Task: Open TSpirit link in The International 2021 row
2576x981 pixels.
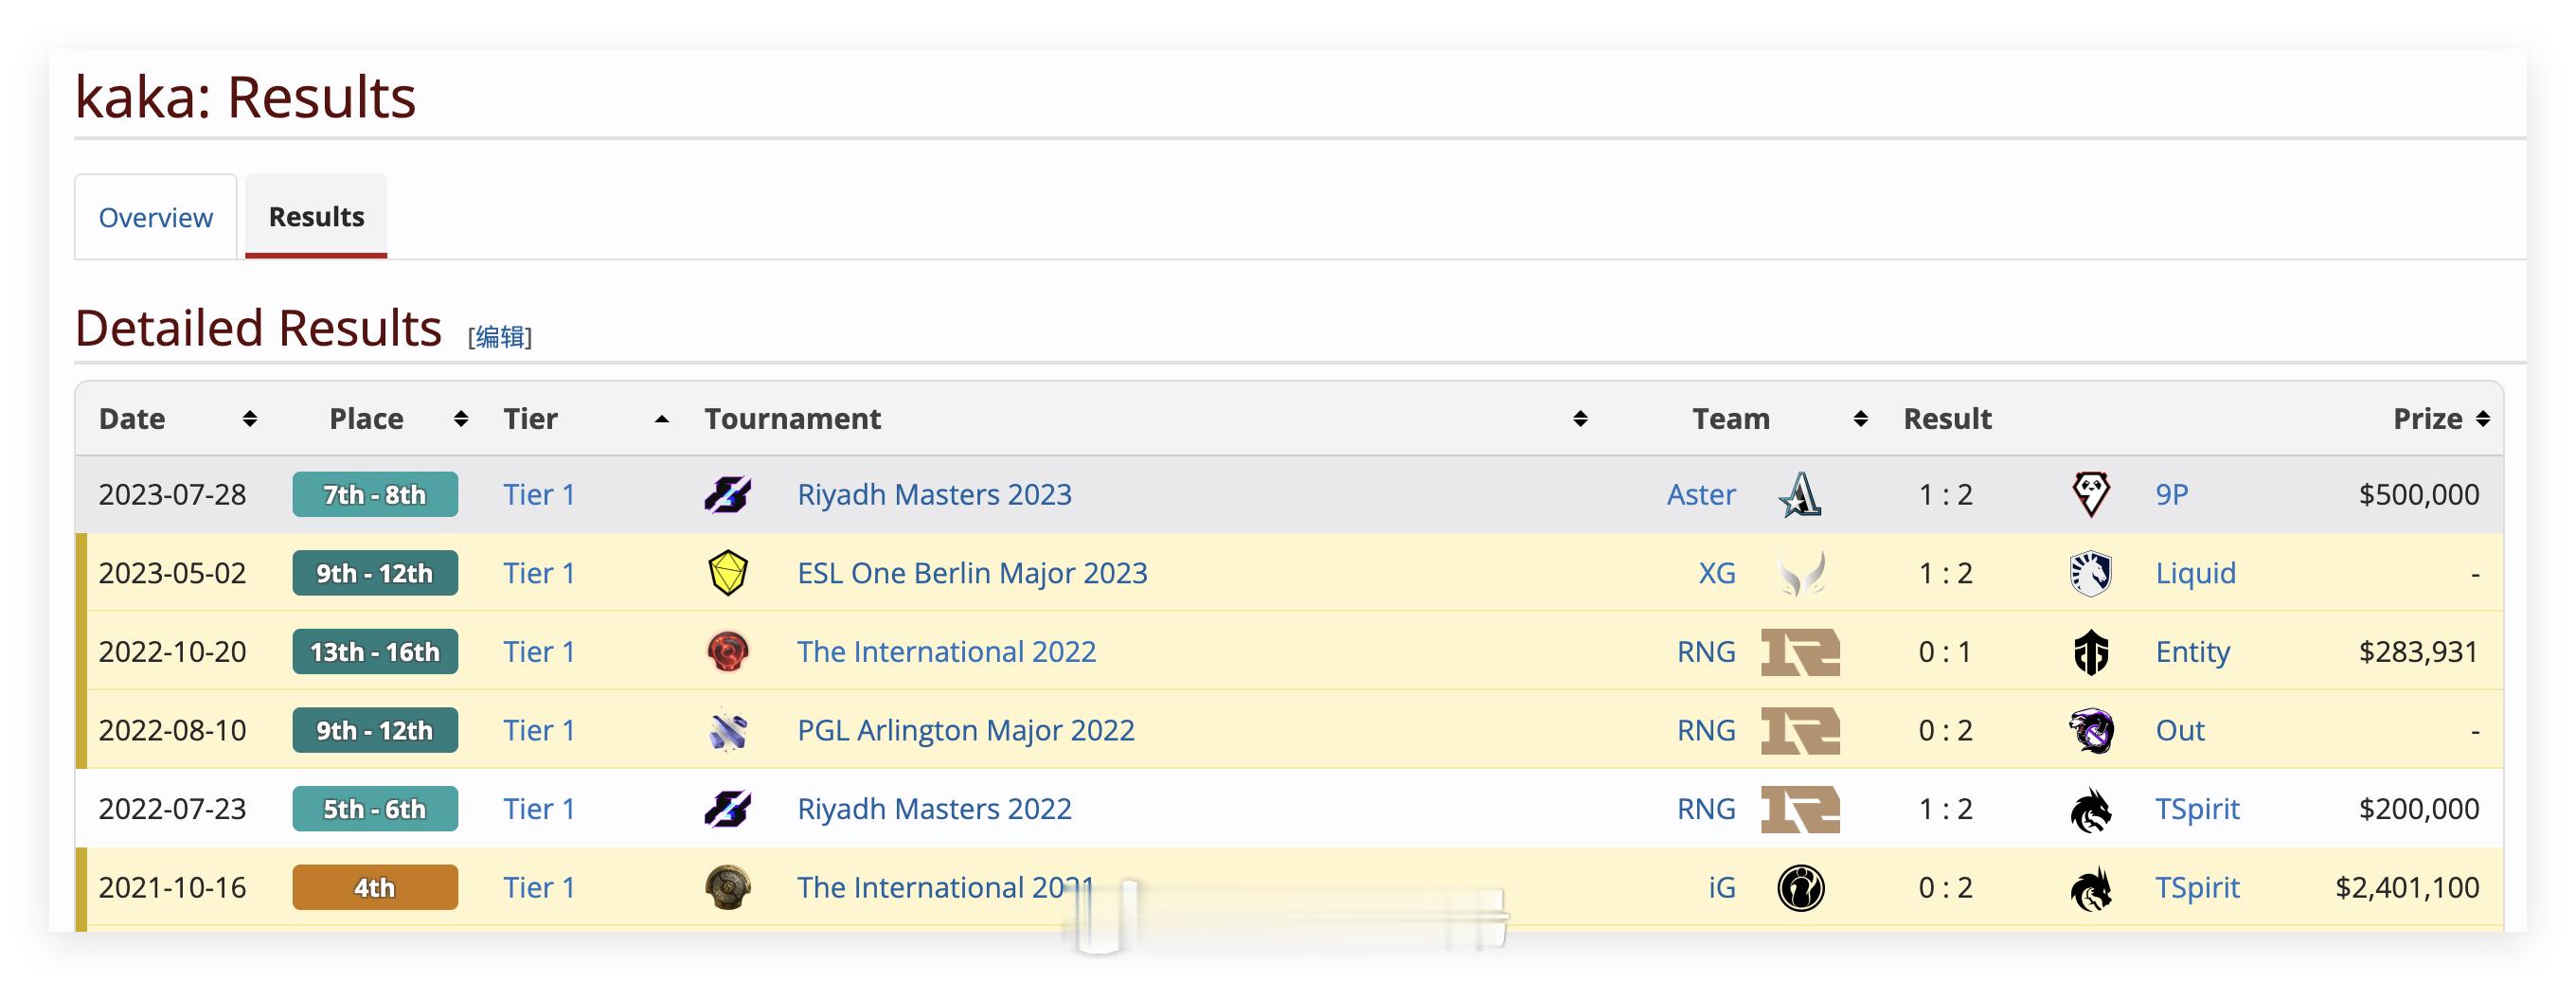Action: pos(2197,887)
